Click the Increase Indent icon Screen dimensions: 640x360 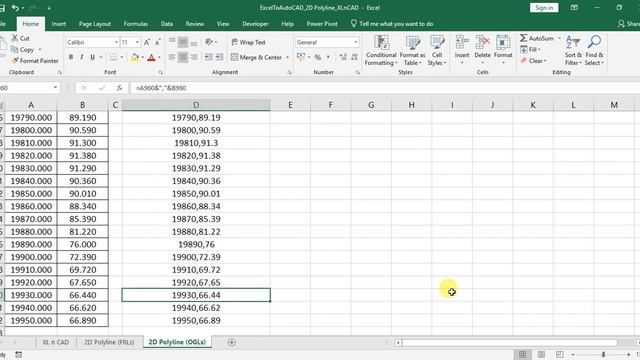[219, 57]
